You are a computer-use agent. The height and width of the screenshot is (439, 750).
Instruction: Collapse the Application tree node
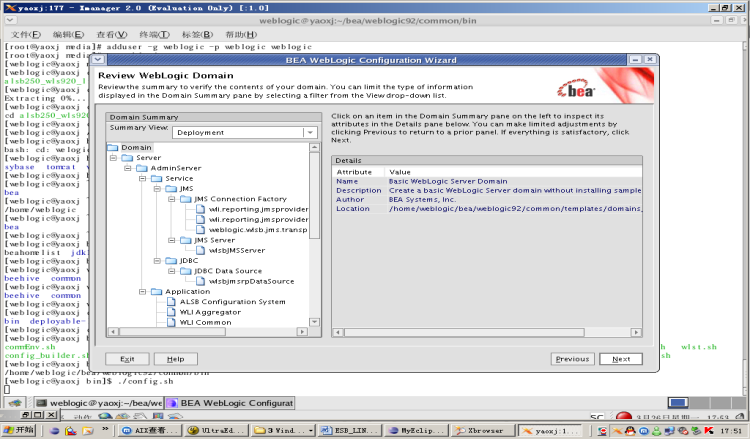(x=143, y=291)
